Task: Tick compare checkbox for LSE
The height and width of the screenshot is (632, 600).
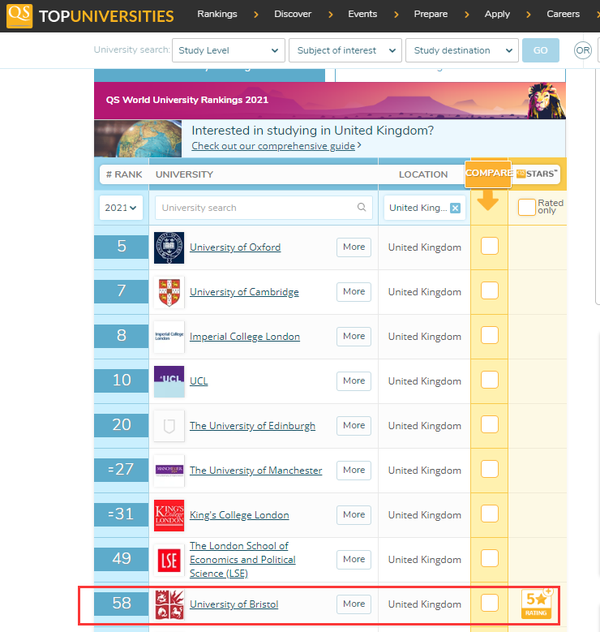Action: click(x=490, y=558)
